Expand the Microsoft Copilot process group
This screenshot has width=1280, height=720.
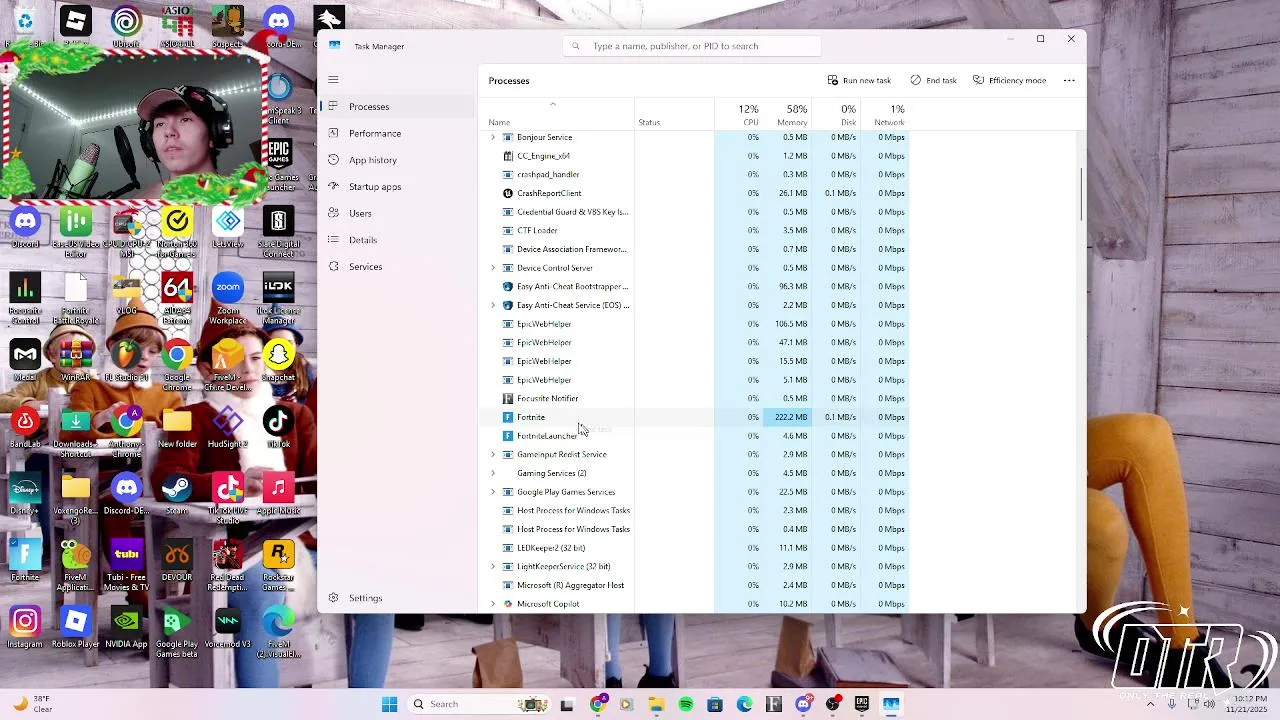click(x=492, y=604)
